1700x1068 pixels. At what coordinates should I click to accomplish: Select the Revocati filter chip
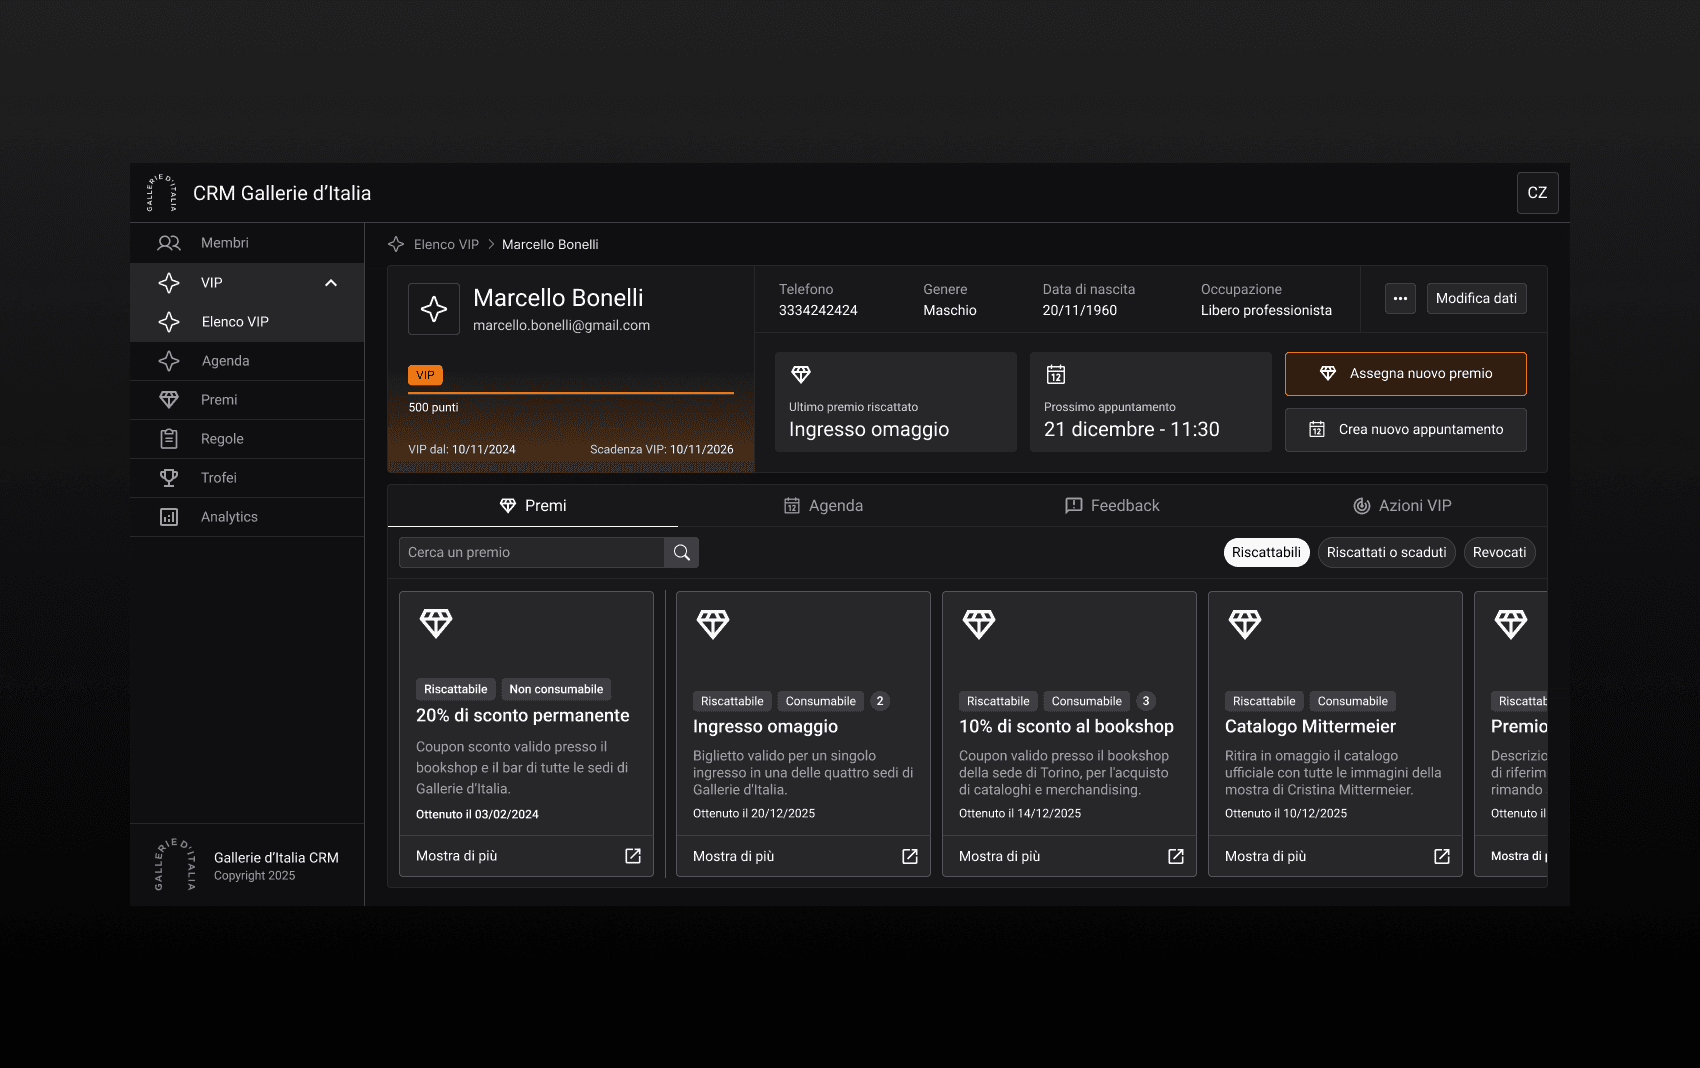coord(1499,553)
